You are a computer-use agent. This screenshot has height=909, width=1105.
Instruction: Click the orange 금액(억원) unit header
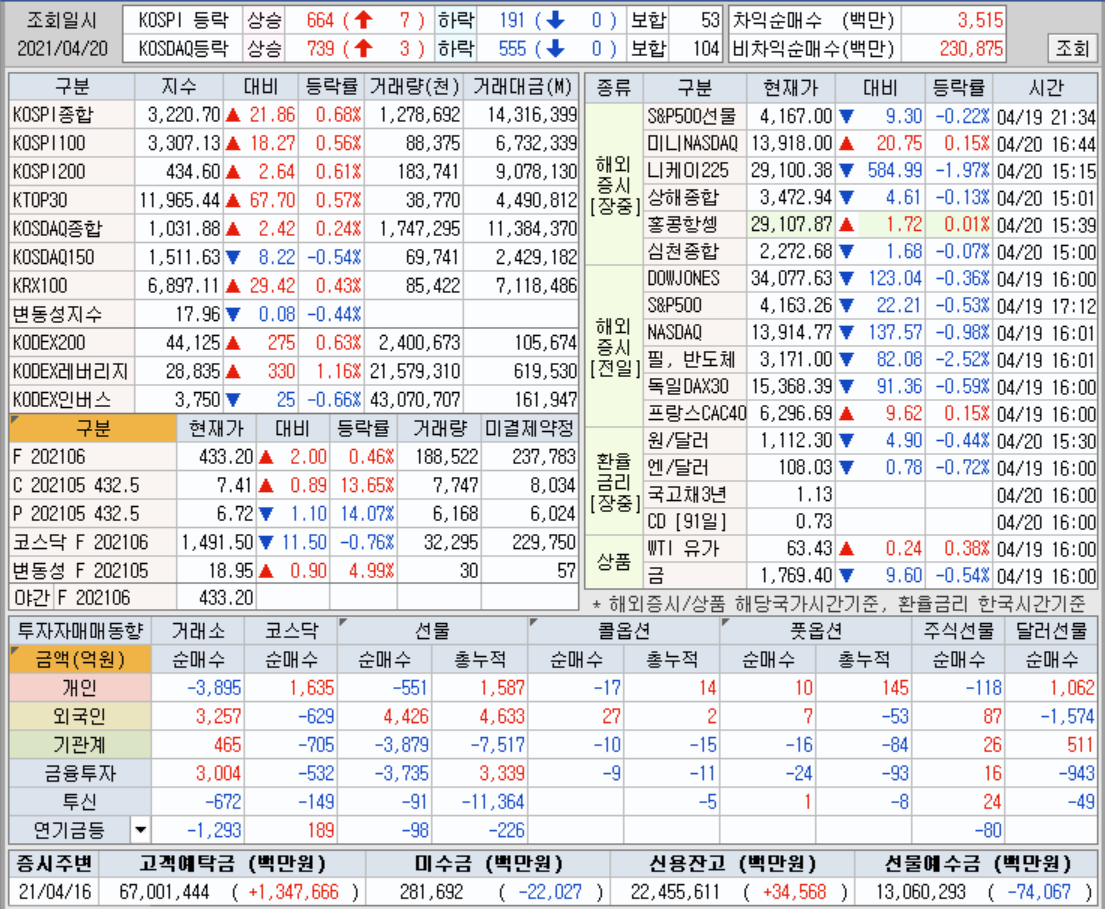point(80,660)
